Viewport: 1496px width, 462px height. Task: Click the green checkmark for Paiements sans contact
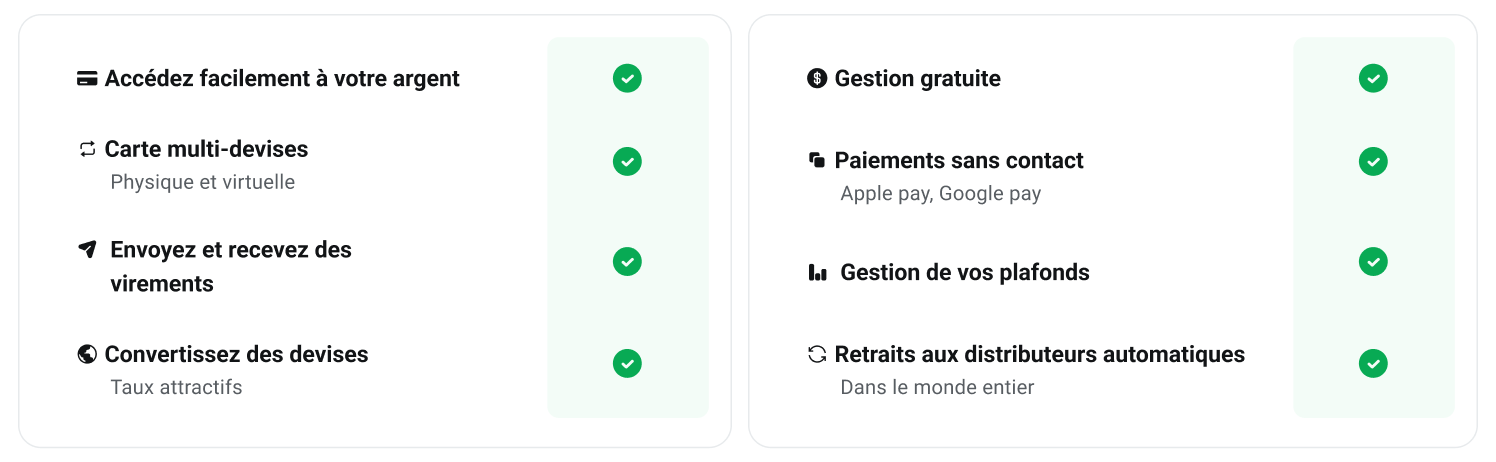[1373, 161]
